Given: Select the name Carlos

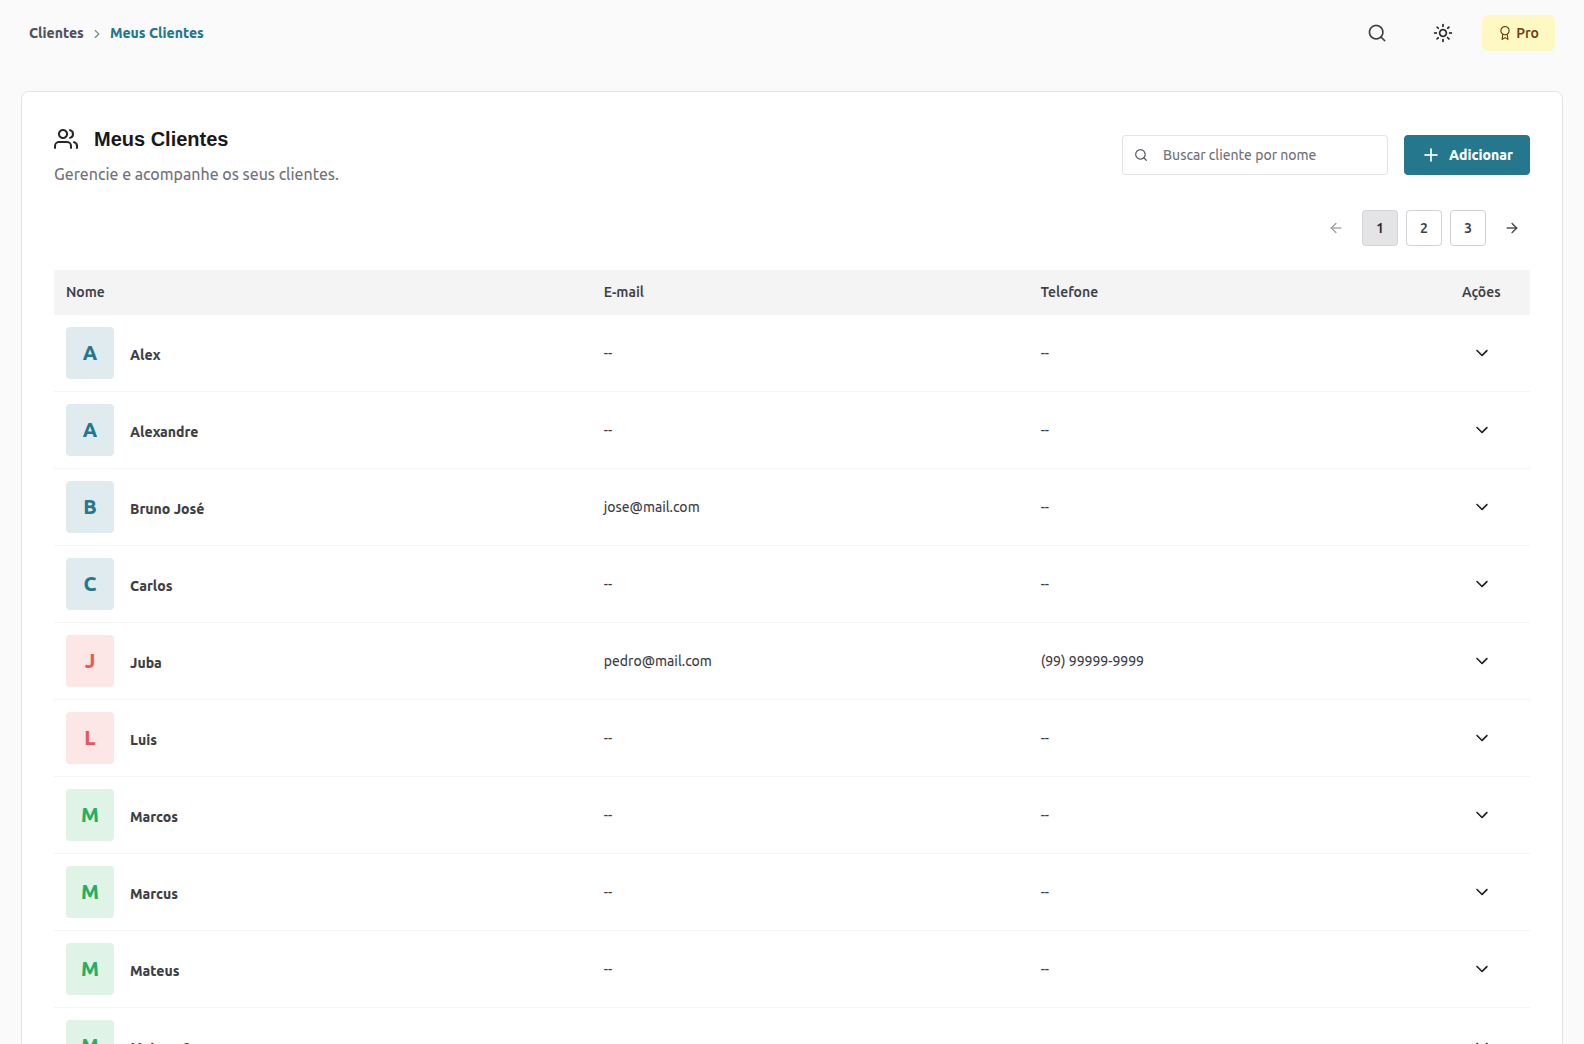Looking at the screenshot, I should 151,586.
